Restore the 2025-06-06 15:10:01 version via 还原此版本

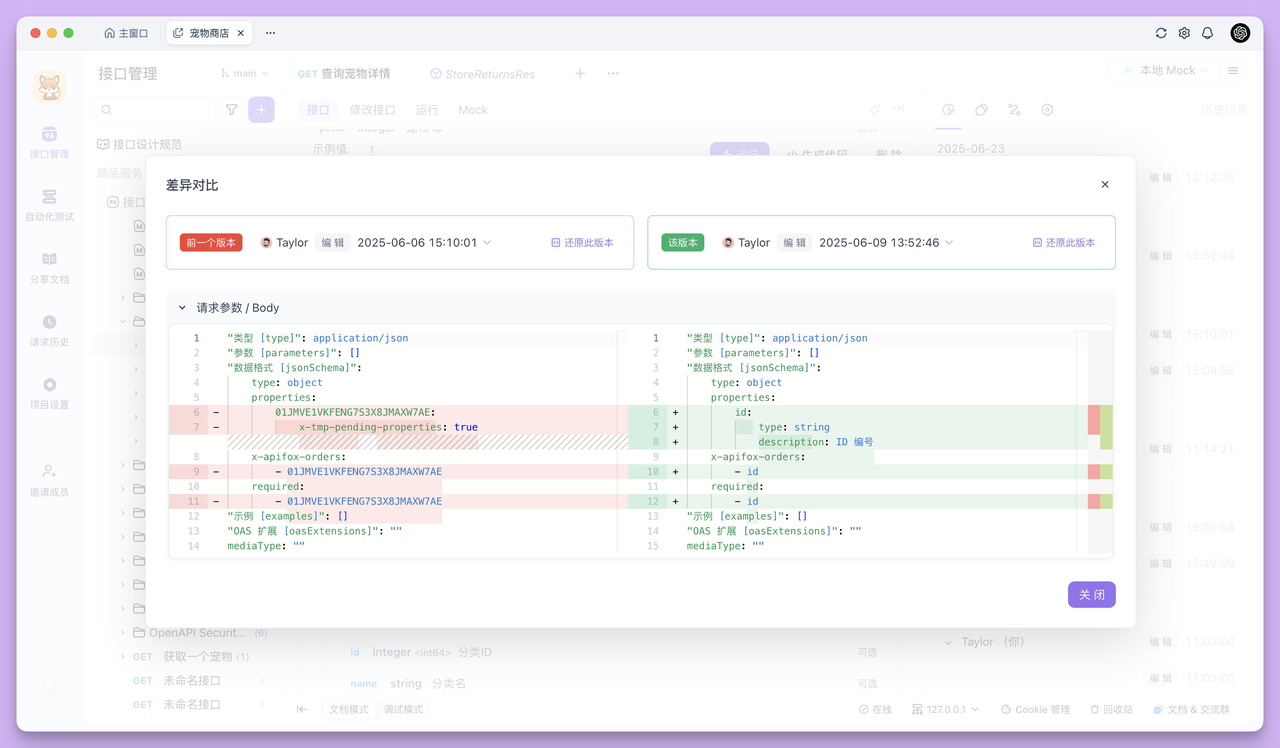coord(582,243)
